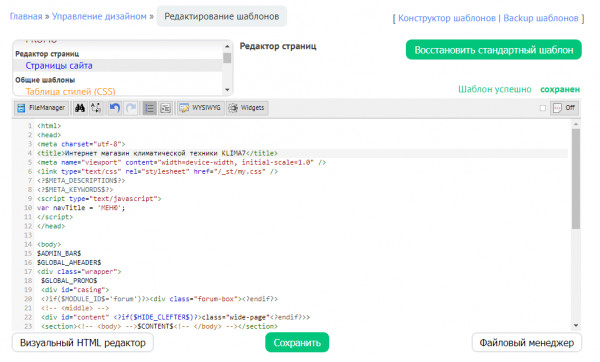Redo the last edit

(x=131, y=108)
